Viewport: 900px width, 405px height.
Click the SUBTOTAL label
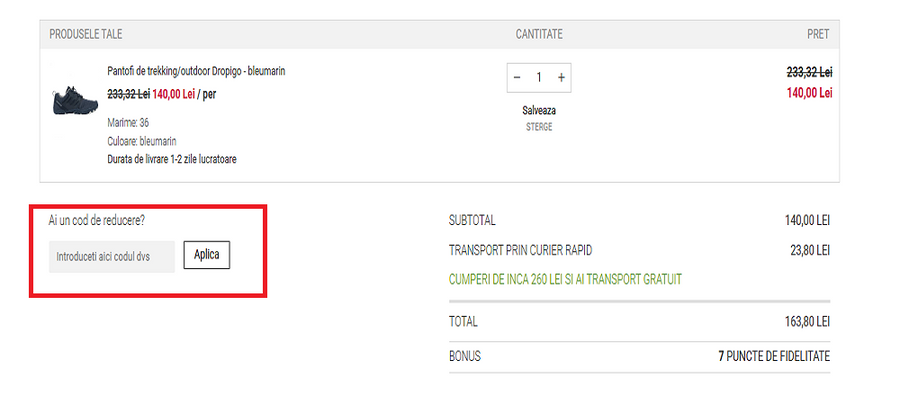point(472,221)
